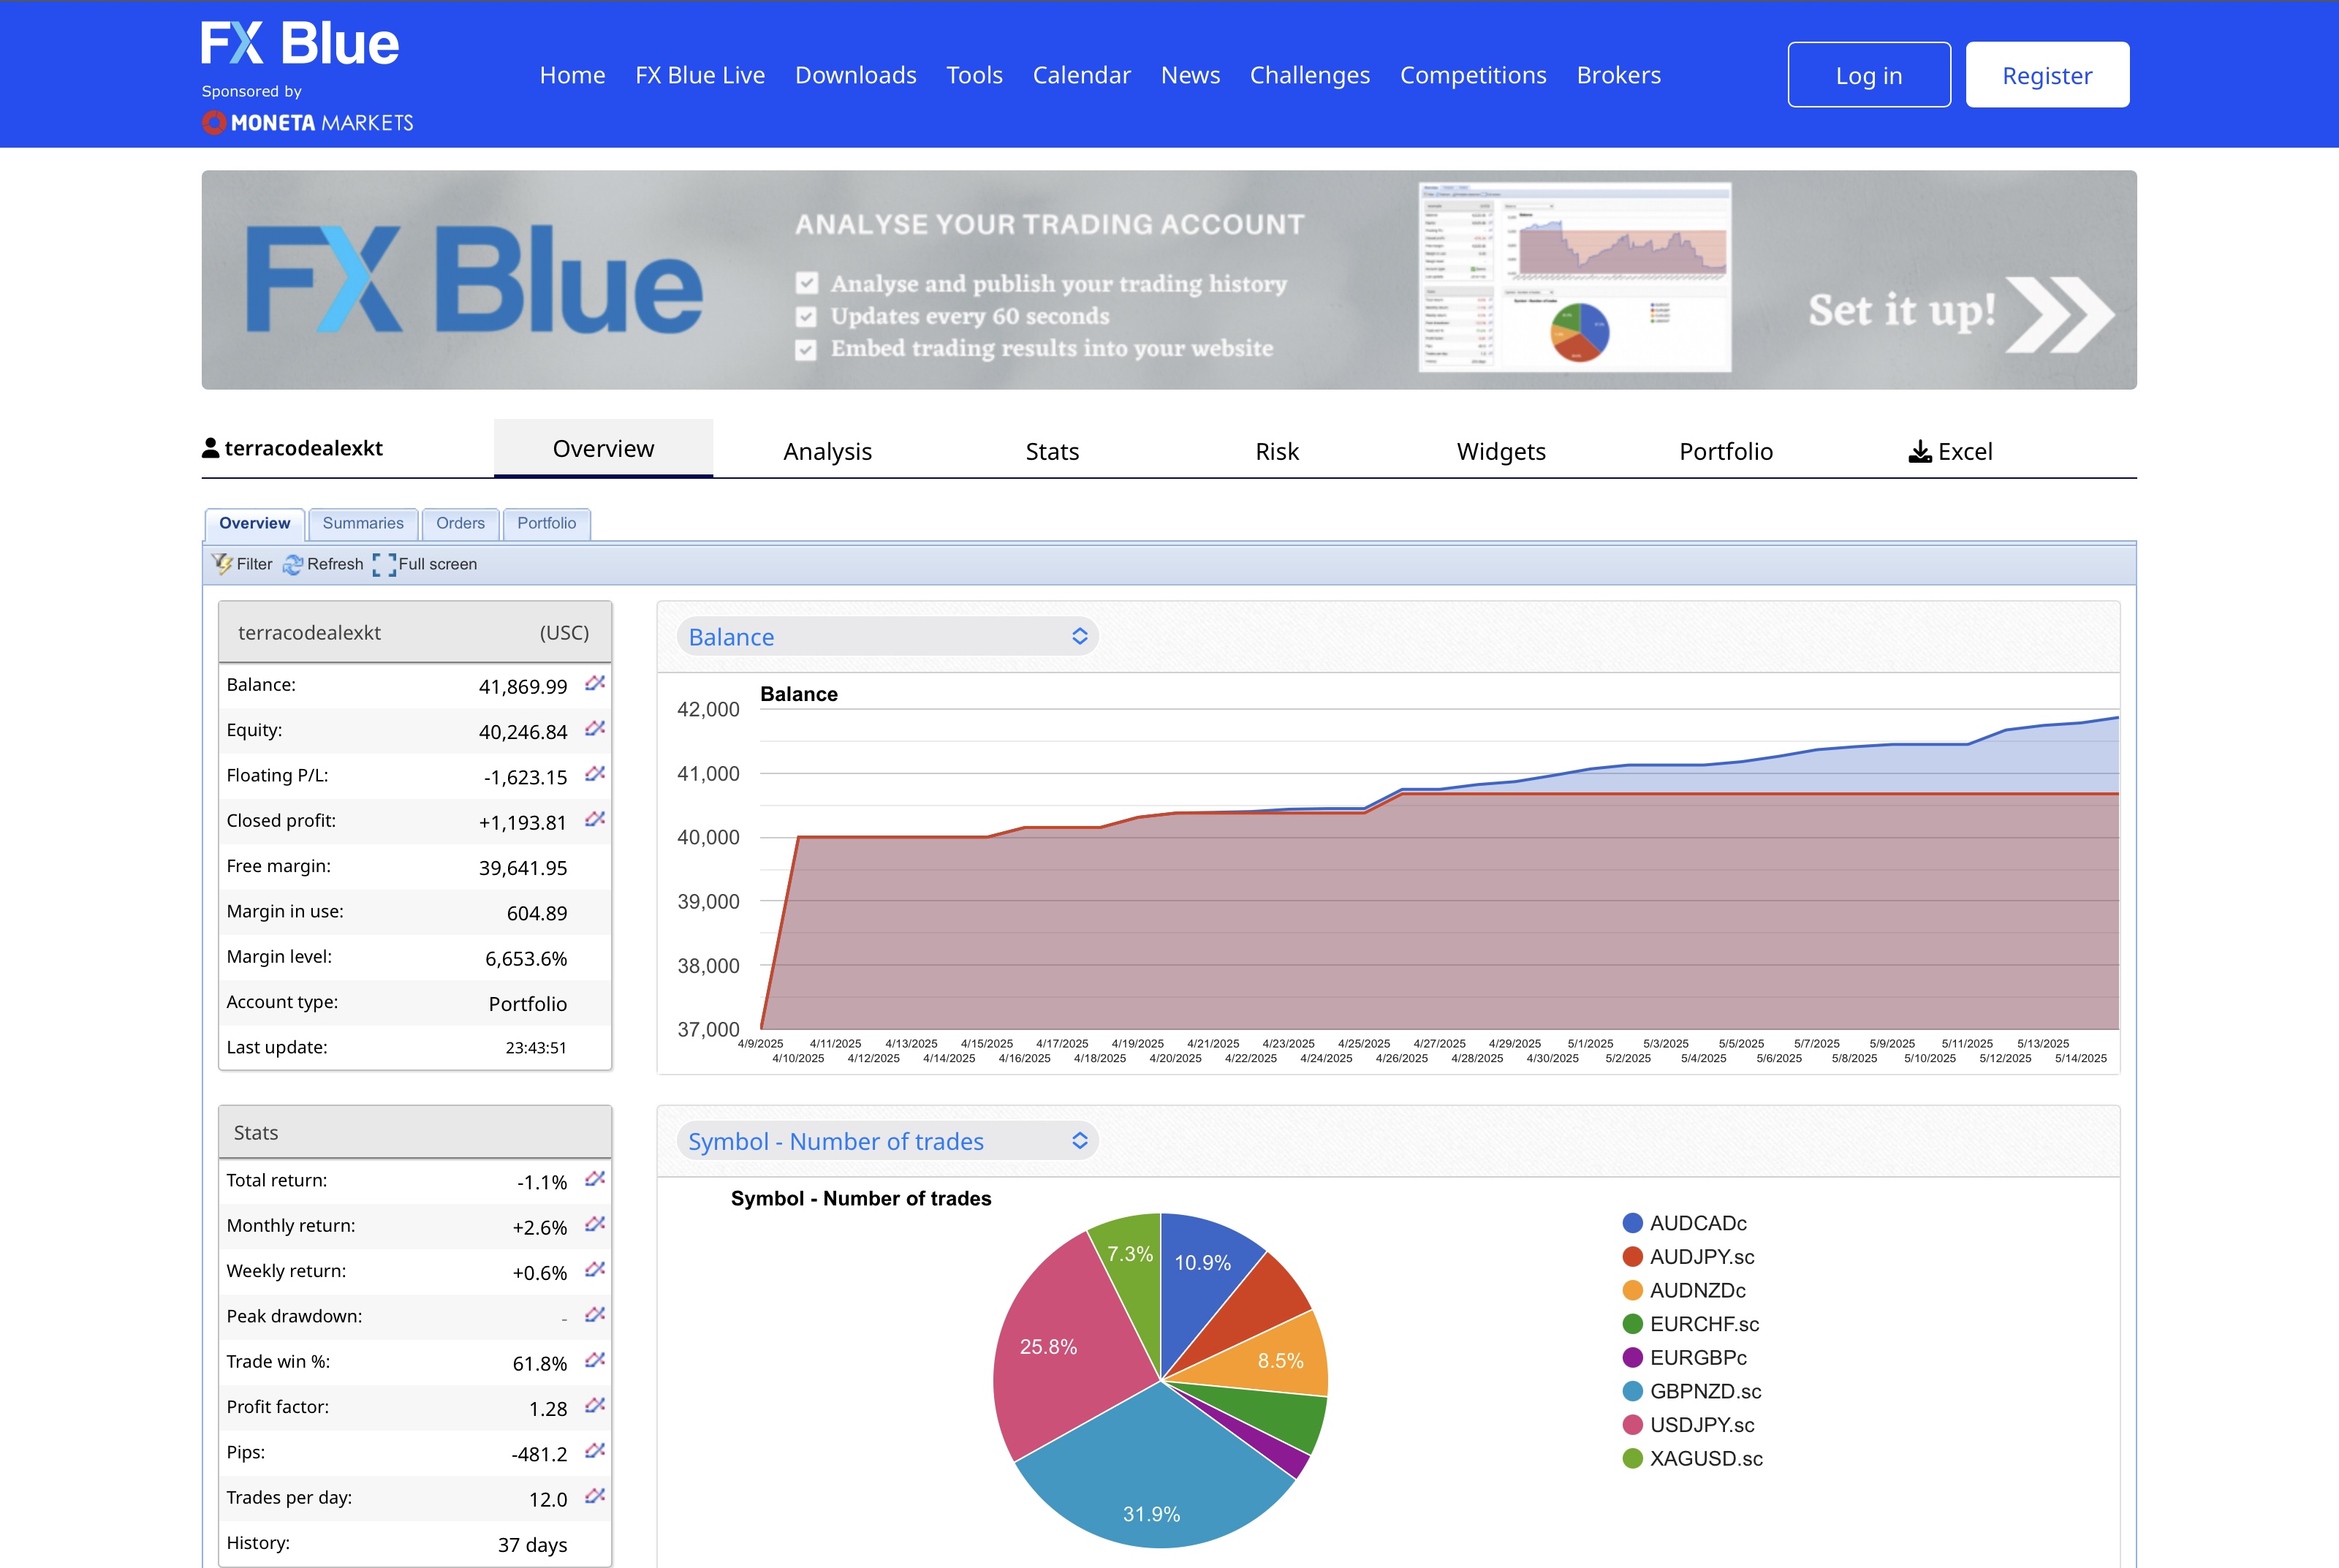Click the EURCHF.sc legend label
Image resolution: width=2339 pixels, height=1568 pixels.
tap(1705, 1324)
